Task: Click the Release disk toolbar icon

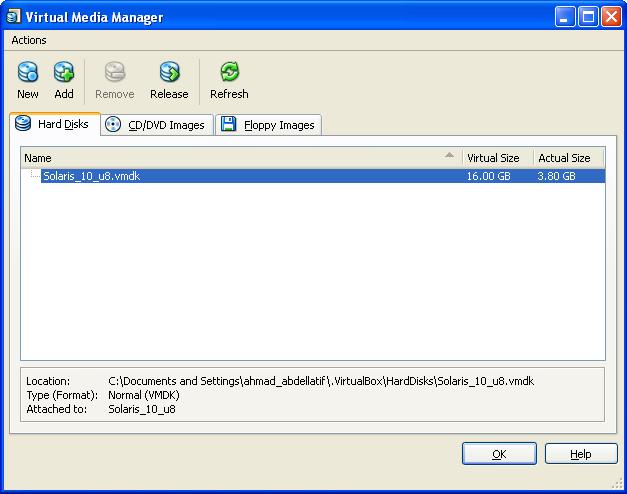Action: (x=170, y=72)
